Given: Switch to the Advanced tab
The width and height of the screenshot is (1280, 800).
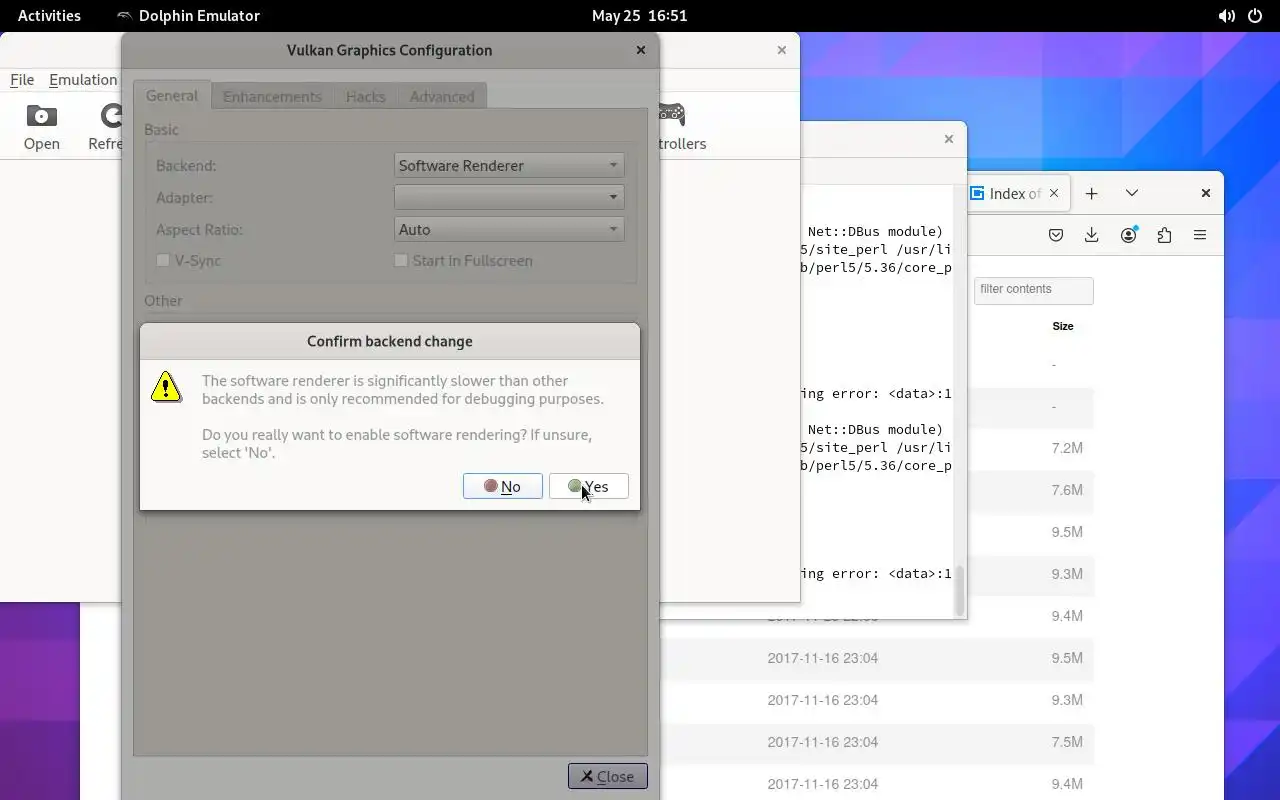Looking at the screenshot, I should (442, 96).
